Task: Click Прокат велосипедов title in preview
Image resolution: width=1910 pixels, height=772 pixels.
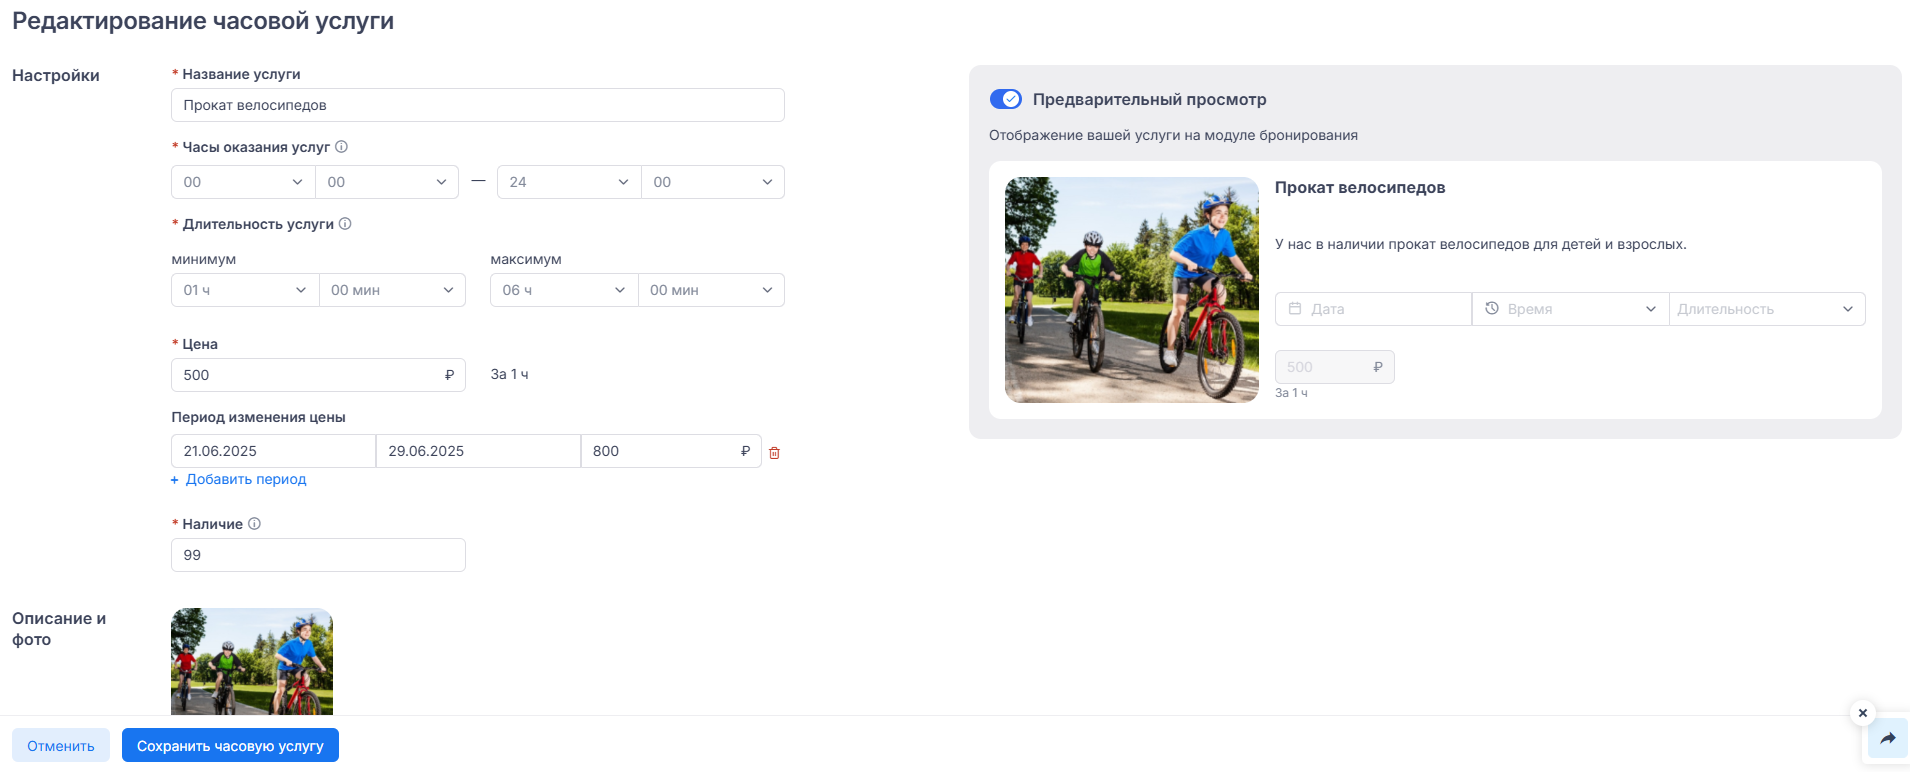Action: (1360, 187)
